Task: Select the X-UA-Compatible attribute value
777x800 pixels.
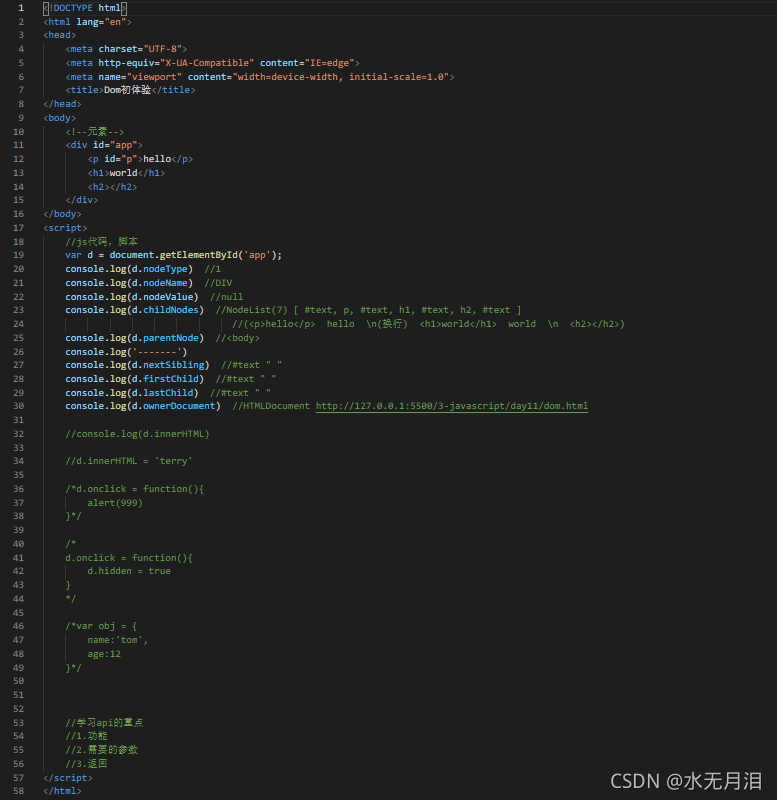Action: (x=207, y=63)
